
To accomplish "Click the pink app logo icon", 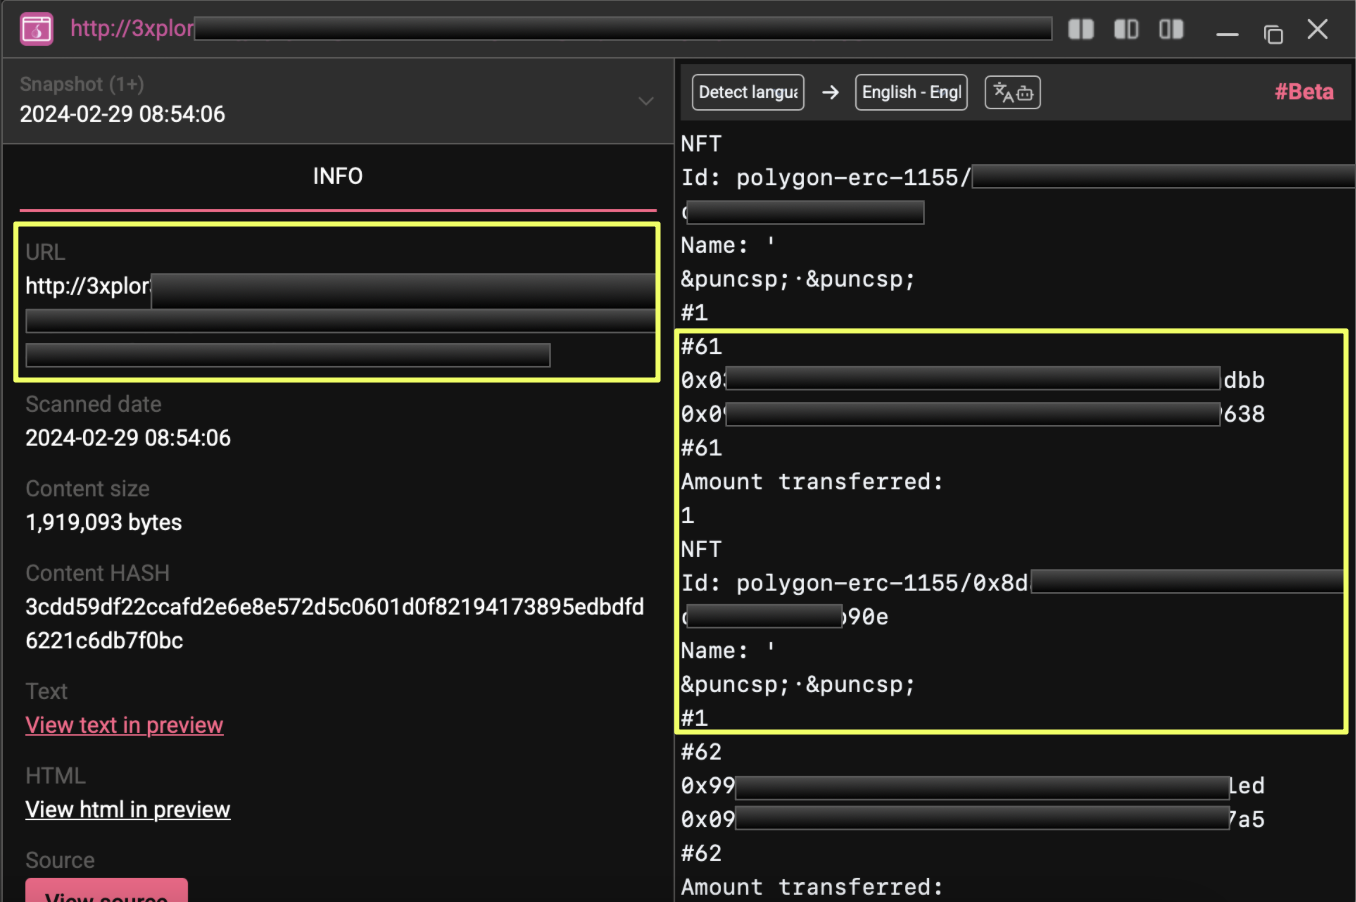I will click(x=37, y=29).
